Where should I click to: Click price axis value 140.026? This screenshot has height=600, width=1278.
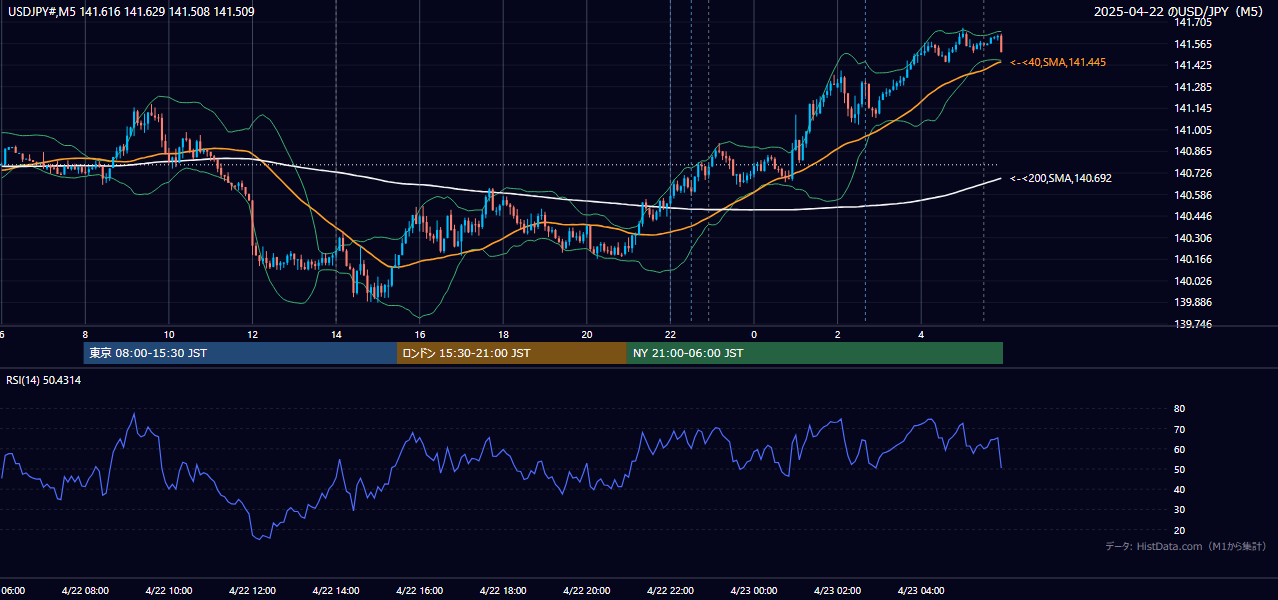(x=1192, y=281)
